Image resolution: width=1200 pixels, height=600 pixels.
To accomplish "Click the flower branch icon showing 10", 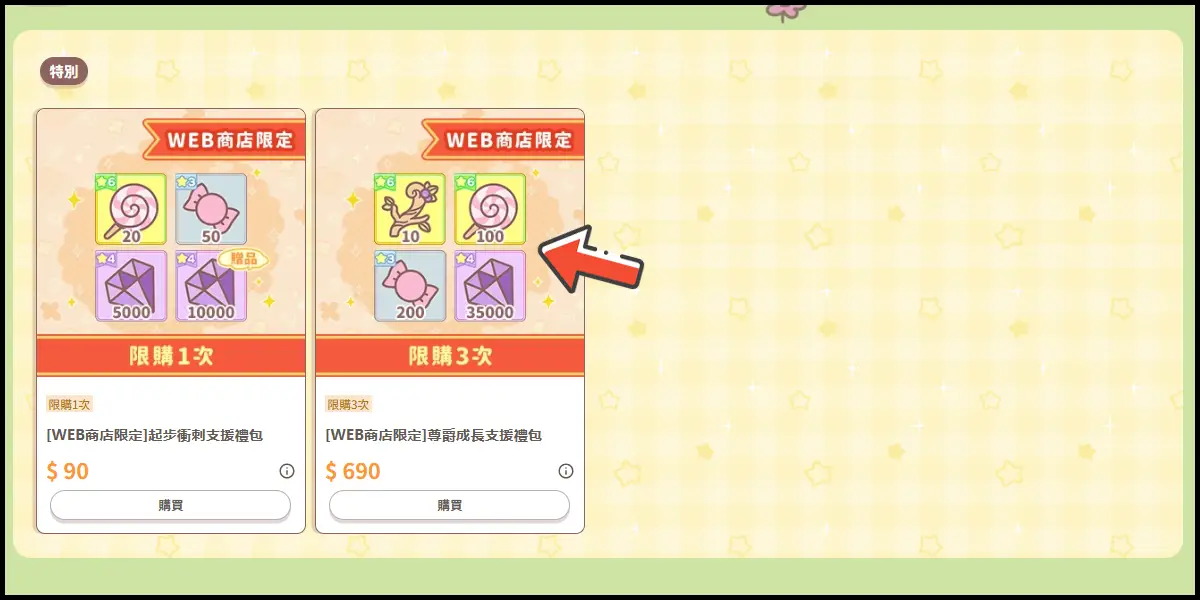I will (410, 209).
